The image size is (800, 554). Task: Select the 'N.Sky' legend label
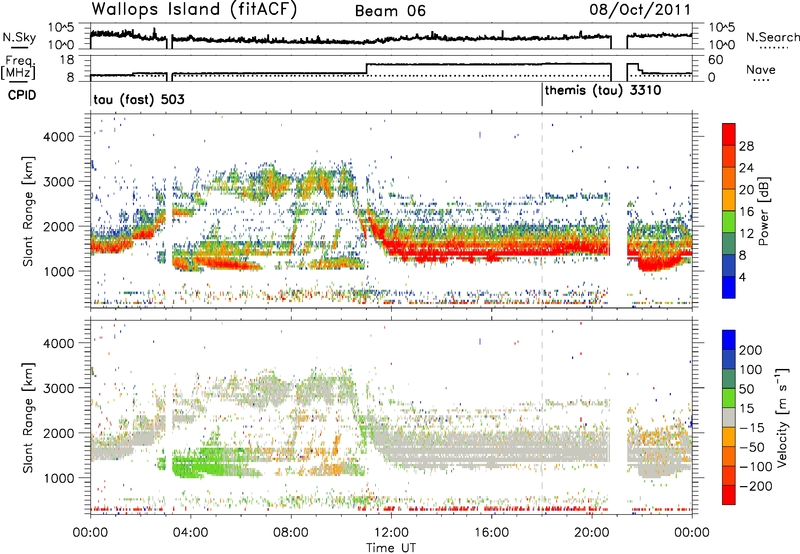click(x=19, y=37)
